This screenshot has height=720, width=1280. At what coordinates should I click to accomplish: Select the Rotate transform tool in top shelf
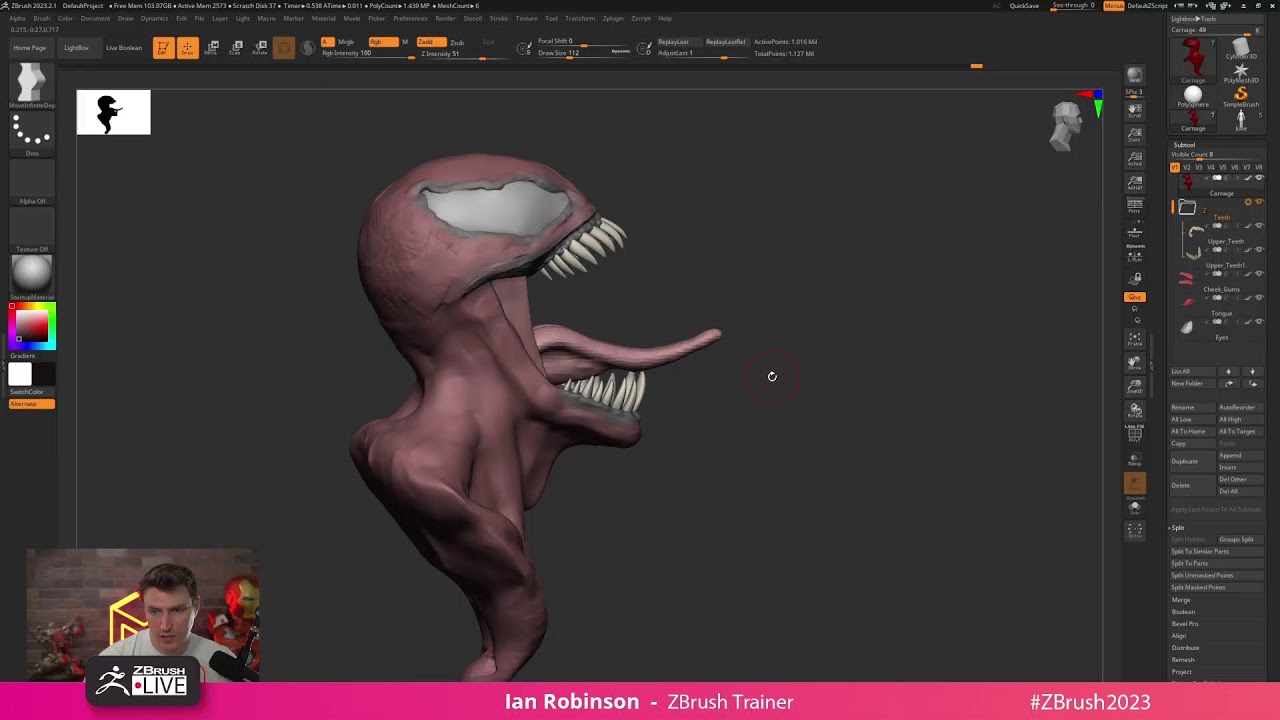pos(260,48)
